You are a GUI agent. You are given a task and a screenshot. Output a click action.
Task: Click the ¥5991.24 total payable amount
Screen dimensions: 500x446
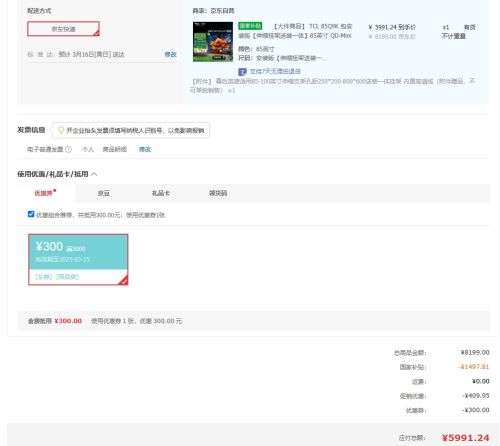click(x=465, y=438)
